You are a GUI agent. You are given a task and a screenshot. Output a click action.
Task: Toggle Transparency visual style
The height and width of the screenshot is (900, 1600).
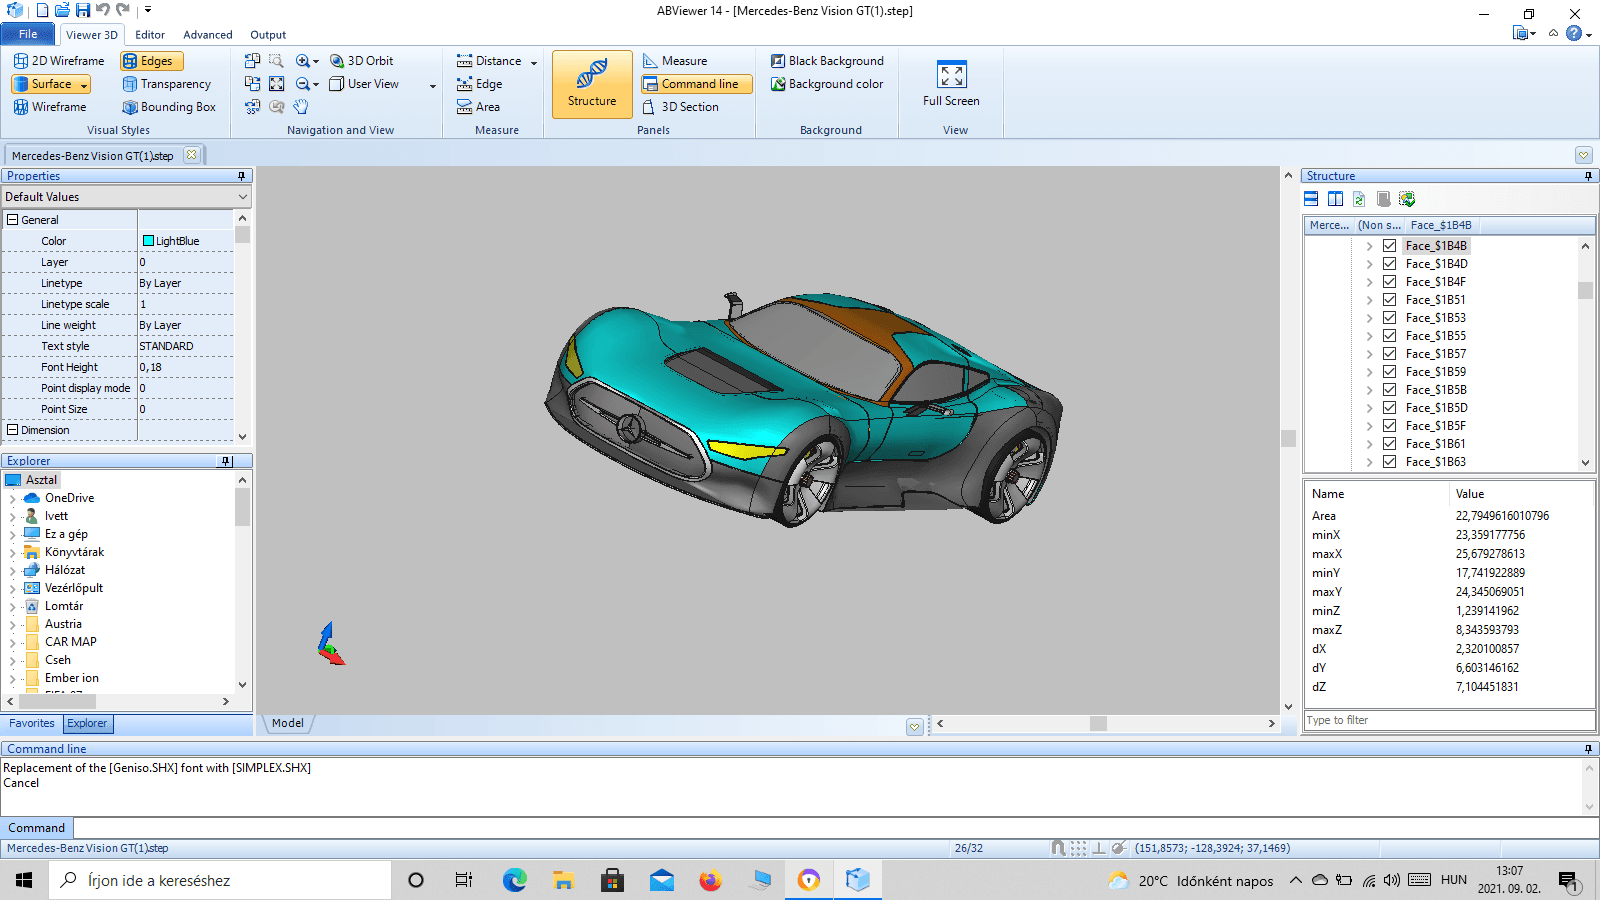(167, 84)
